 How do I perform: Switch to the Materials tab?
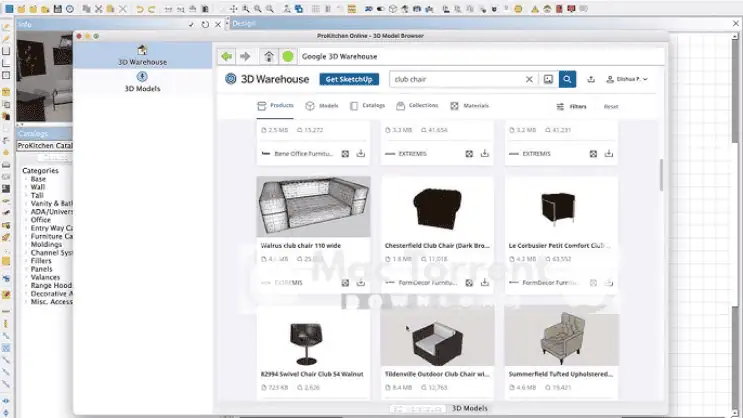pos(469,106)
